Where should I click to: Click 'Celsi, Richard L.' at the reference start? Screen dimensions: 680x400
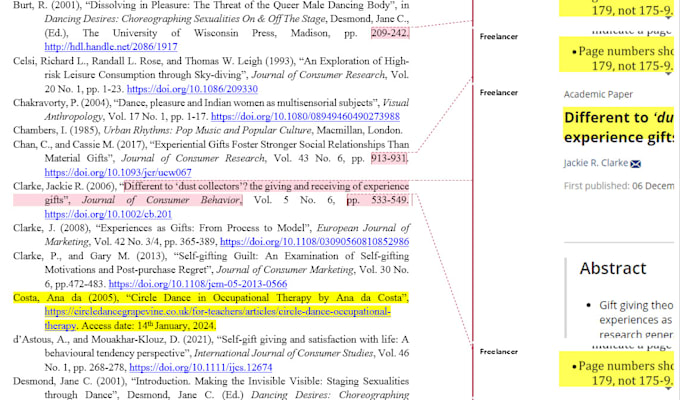pyautogui.click(x=51, y=61)
